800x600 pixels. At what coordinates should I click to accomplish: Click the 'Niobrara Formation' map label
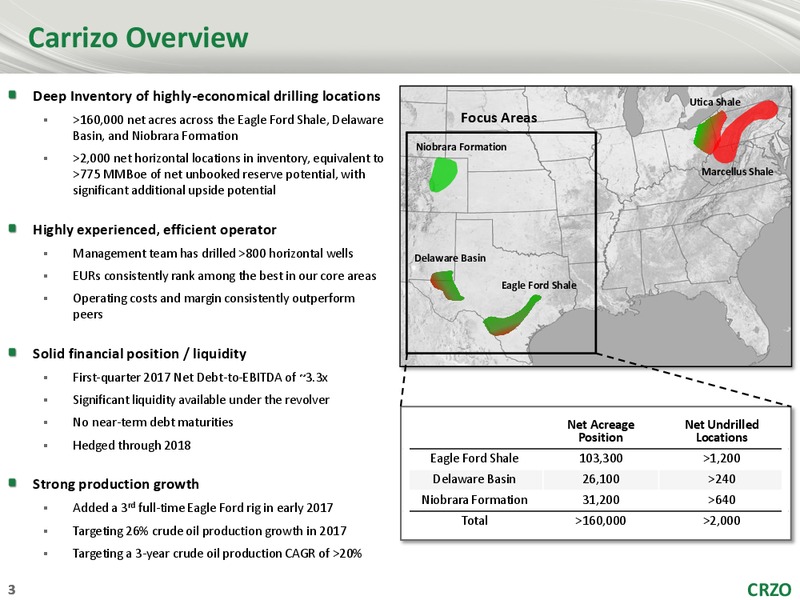[x=461, y=147]
